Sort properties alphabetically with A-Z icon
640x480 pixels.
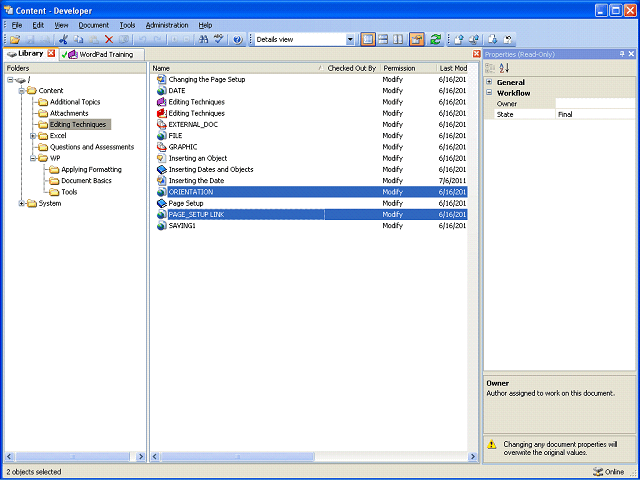pos(504,68)
